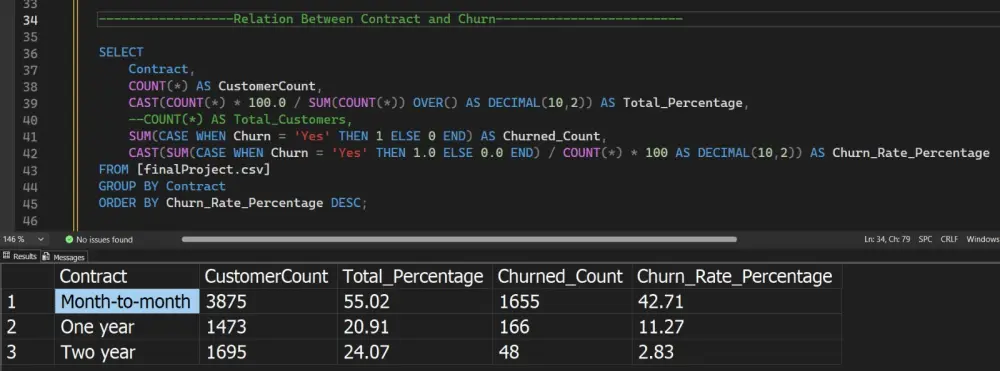Click the SELECT keyword on line 36
This screenshot has height=371, width=1000.
coord(121,52)
